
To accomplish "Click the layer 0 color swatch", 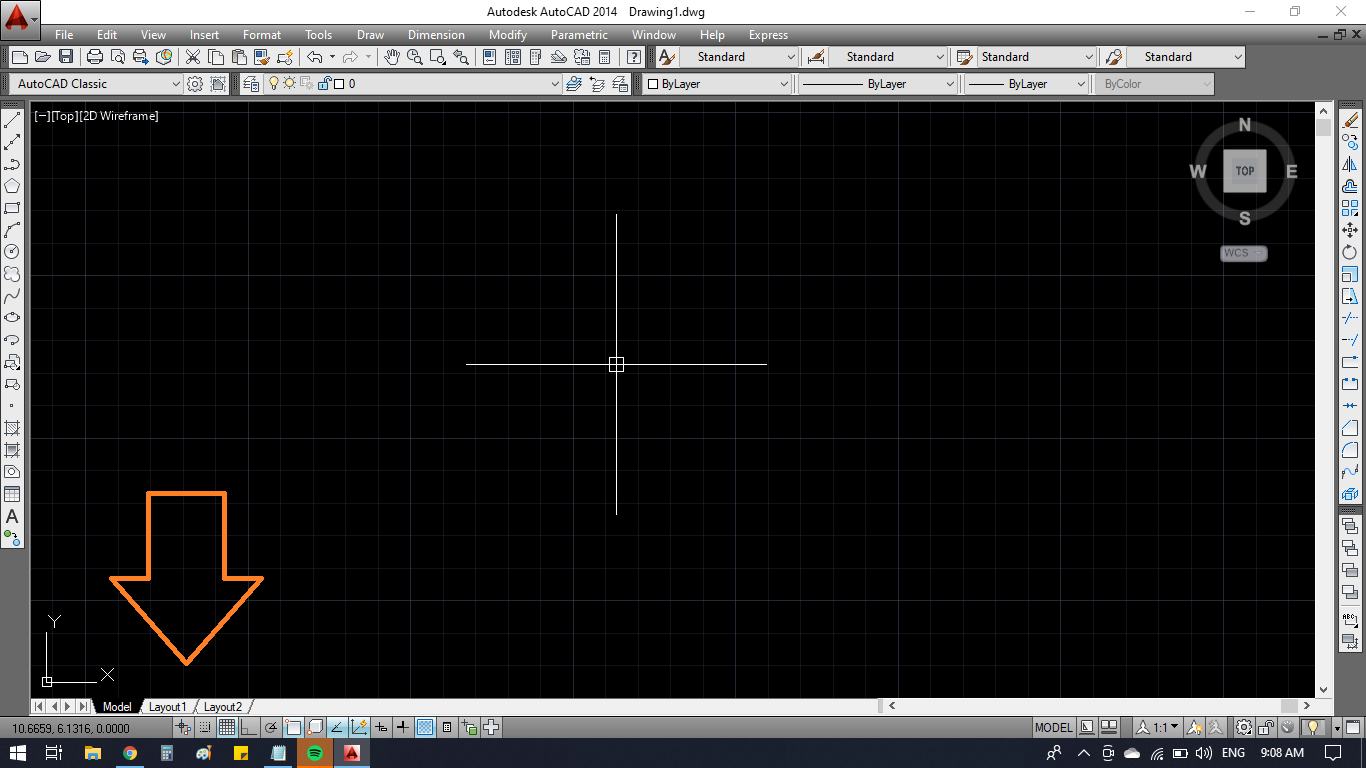I will pos(339,84).
